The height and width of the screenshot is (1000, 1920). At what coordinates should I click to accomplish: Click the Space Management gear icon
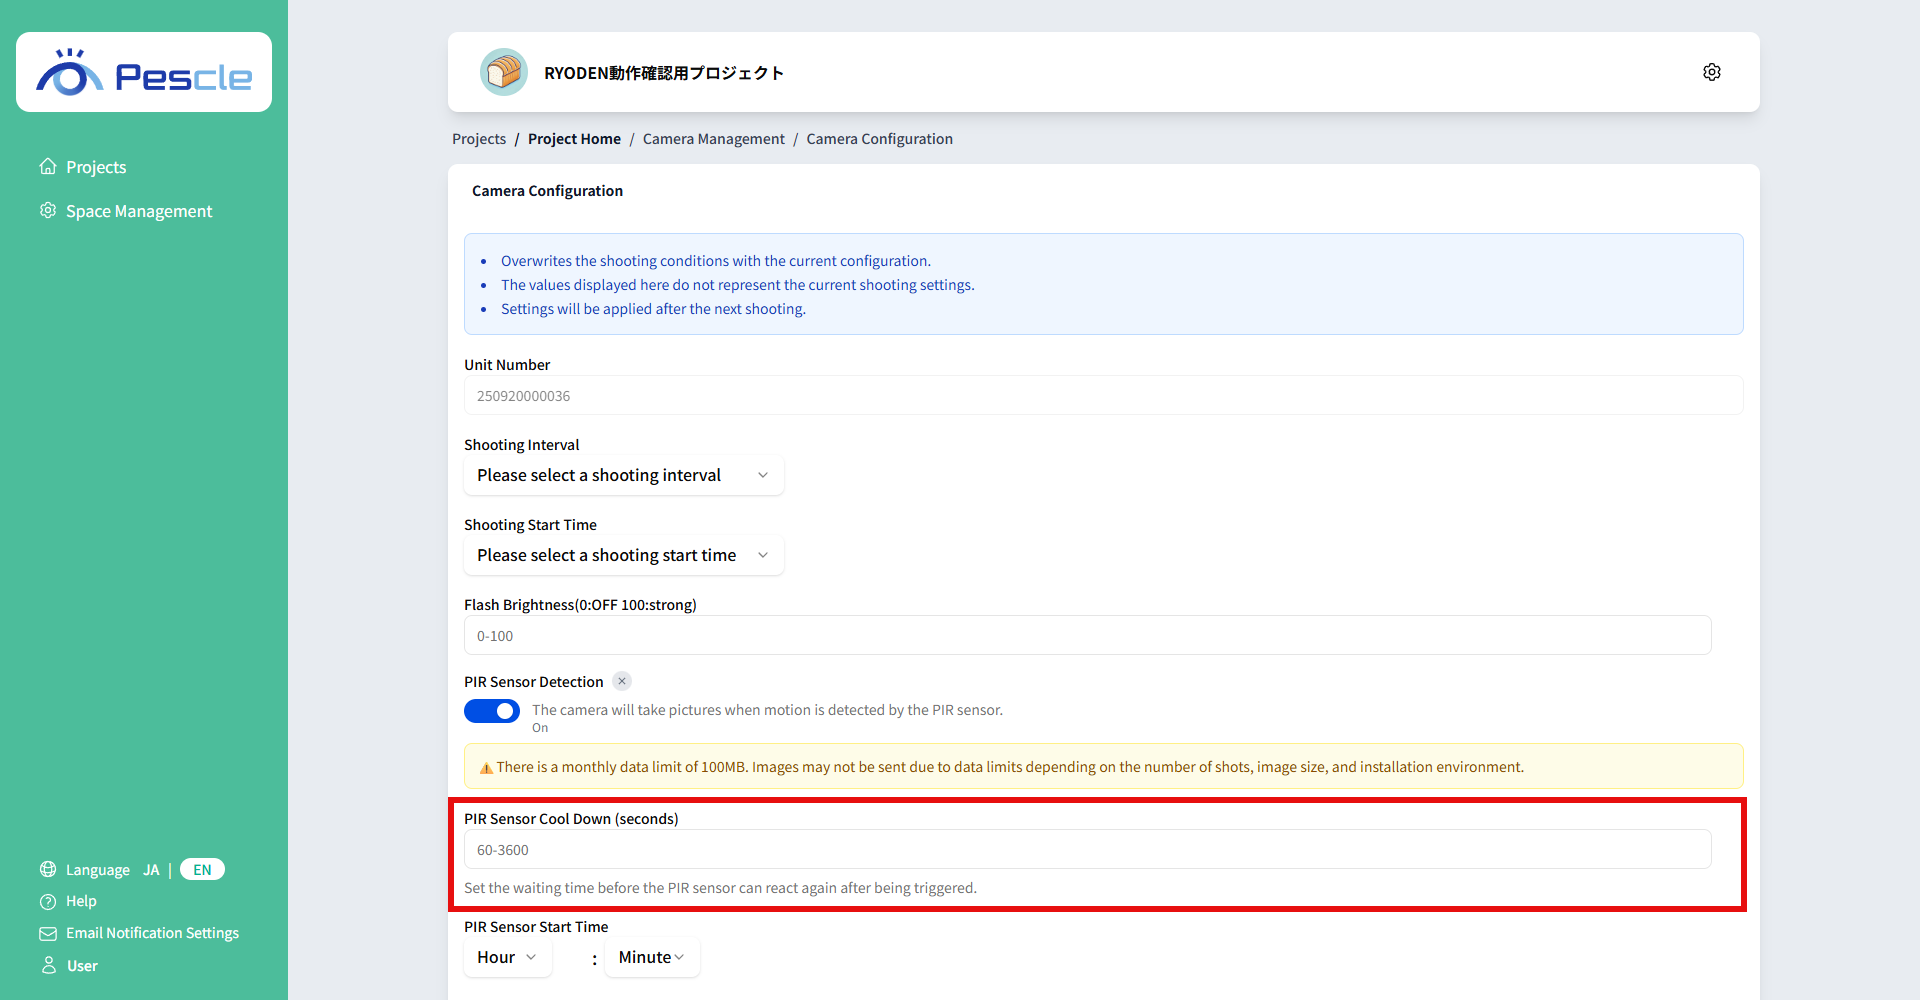(x=48, y=210)
